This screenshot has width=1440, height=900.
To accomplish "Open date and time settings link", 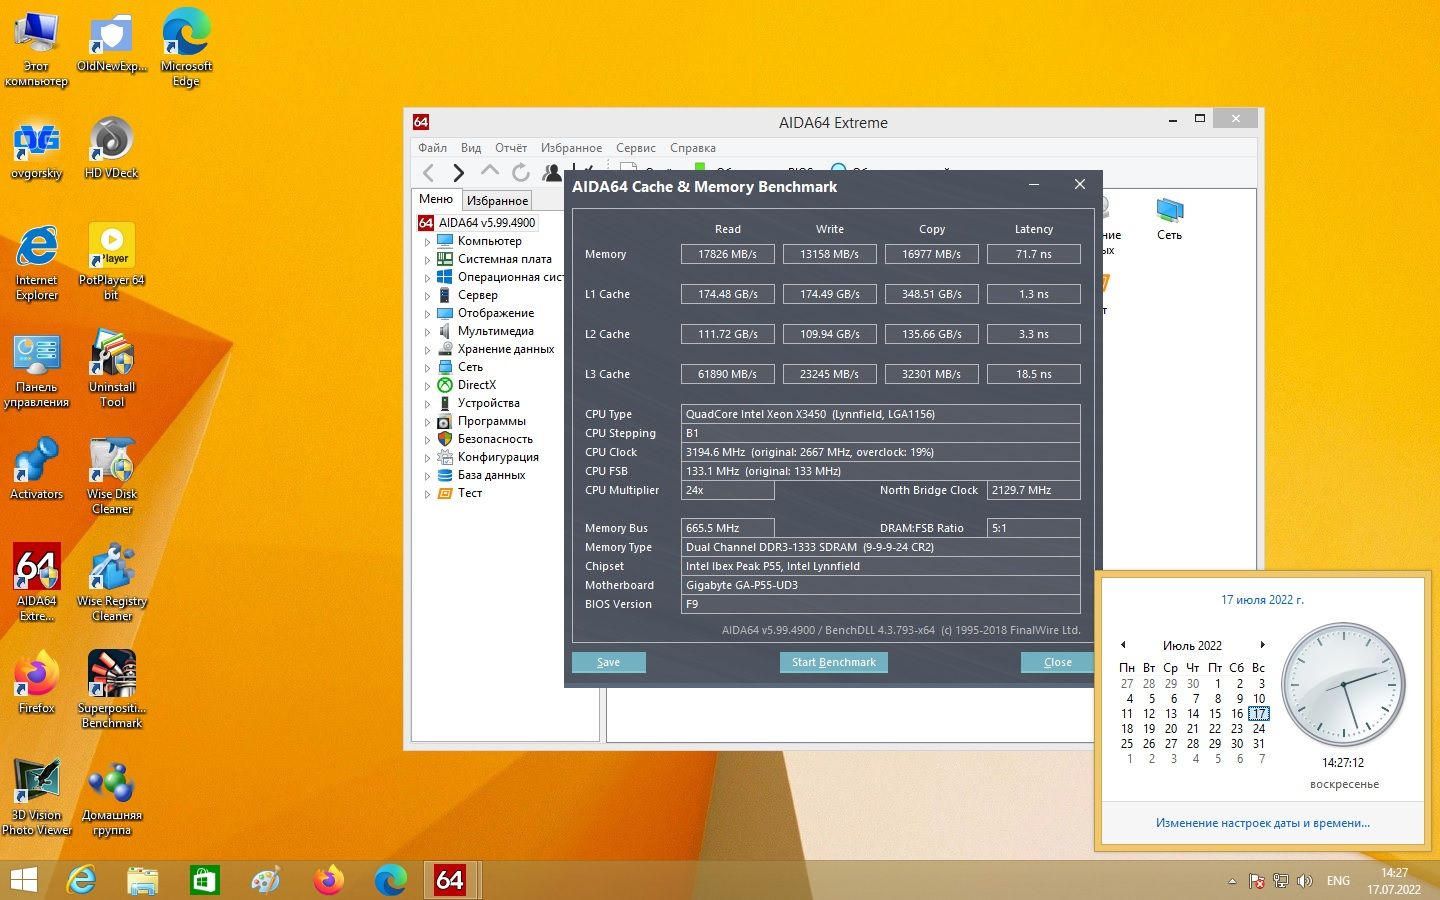I will coord(1262,823).
